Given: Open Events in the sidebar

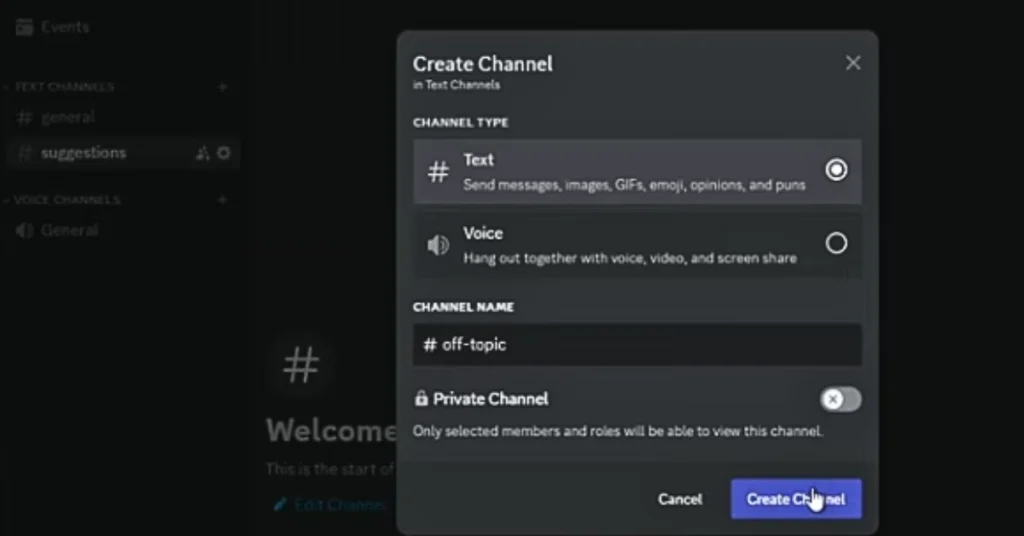Looking at the screenshot, I should pos(65,27).
